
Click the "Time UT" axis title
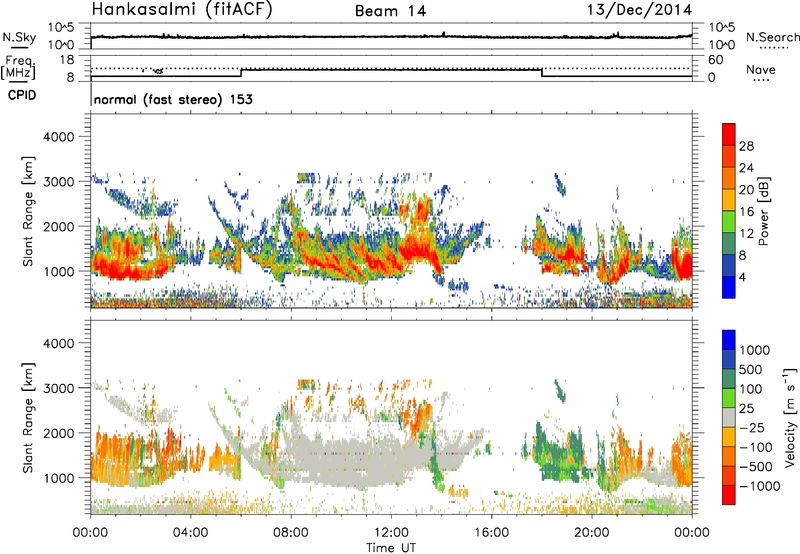click(x=391, y=548)
